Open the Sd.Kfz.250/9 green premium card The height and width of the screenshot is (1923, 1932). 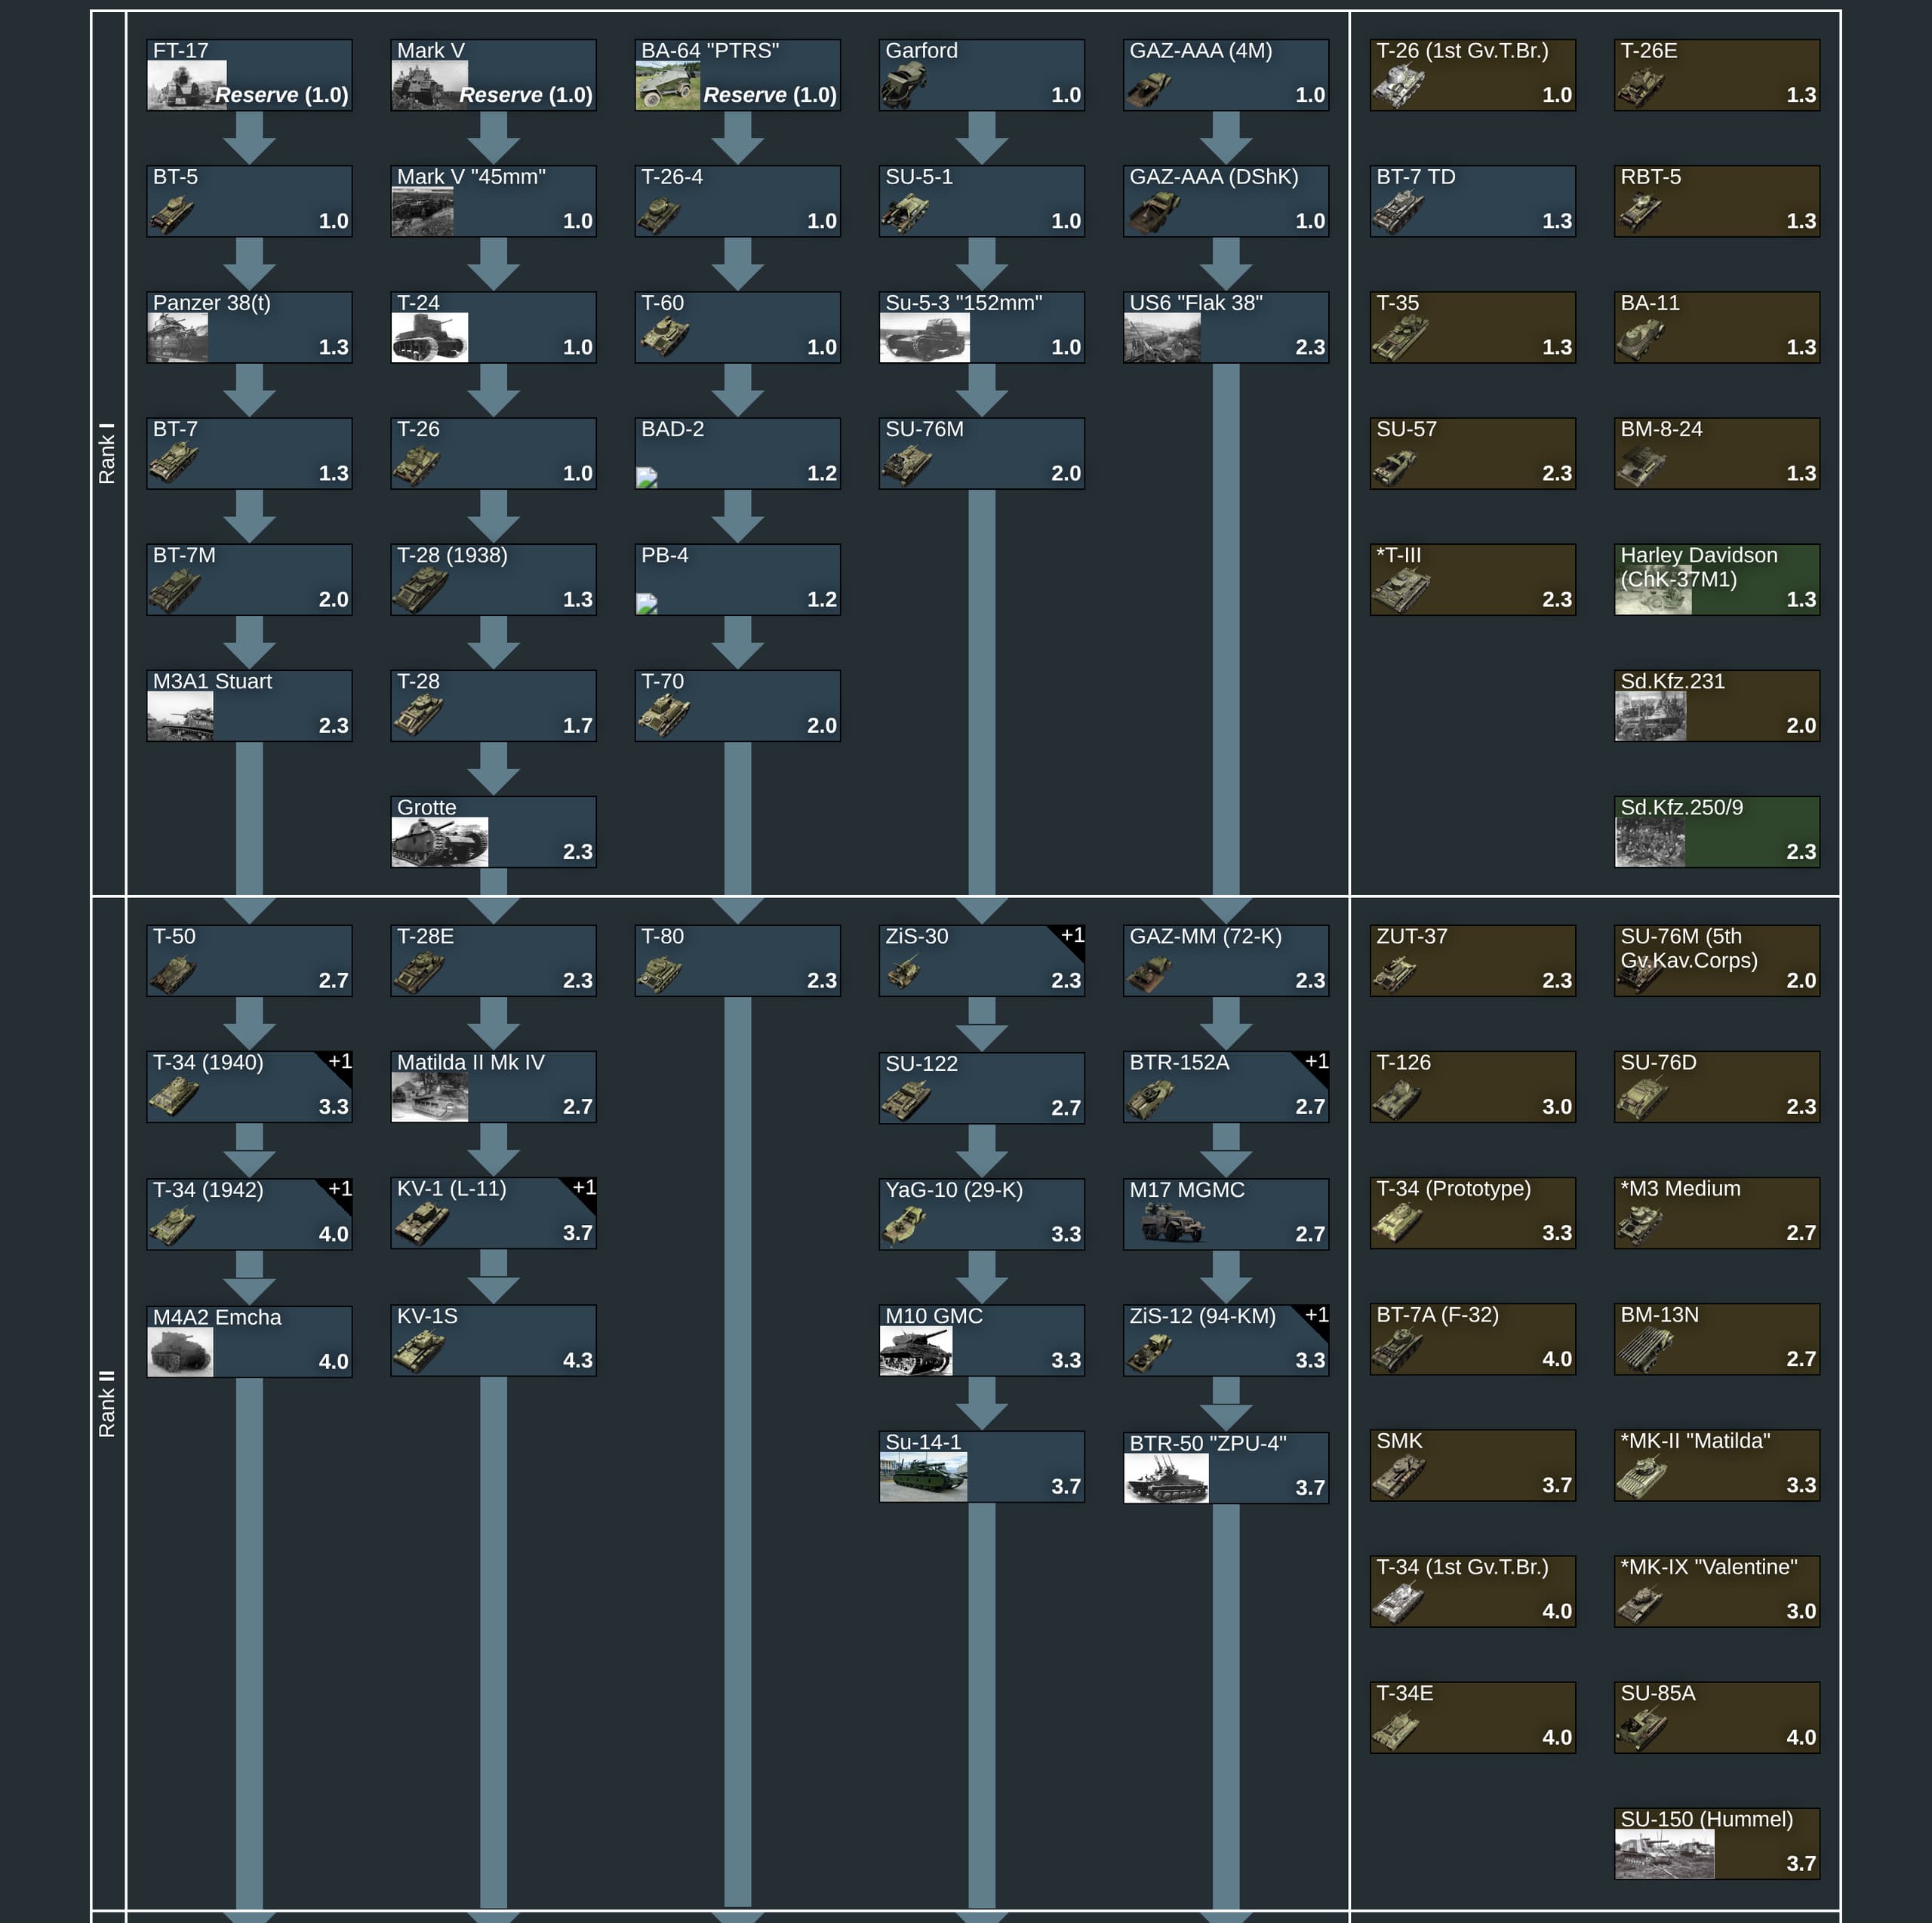tap(1716, 831)
